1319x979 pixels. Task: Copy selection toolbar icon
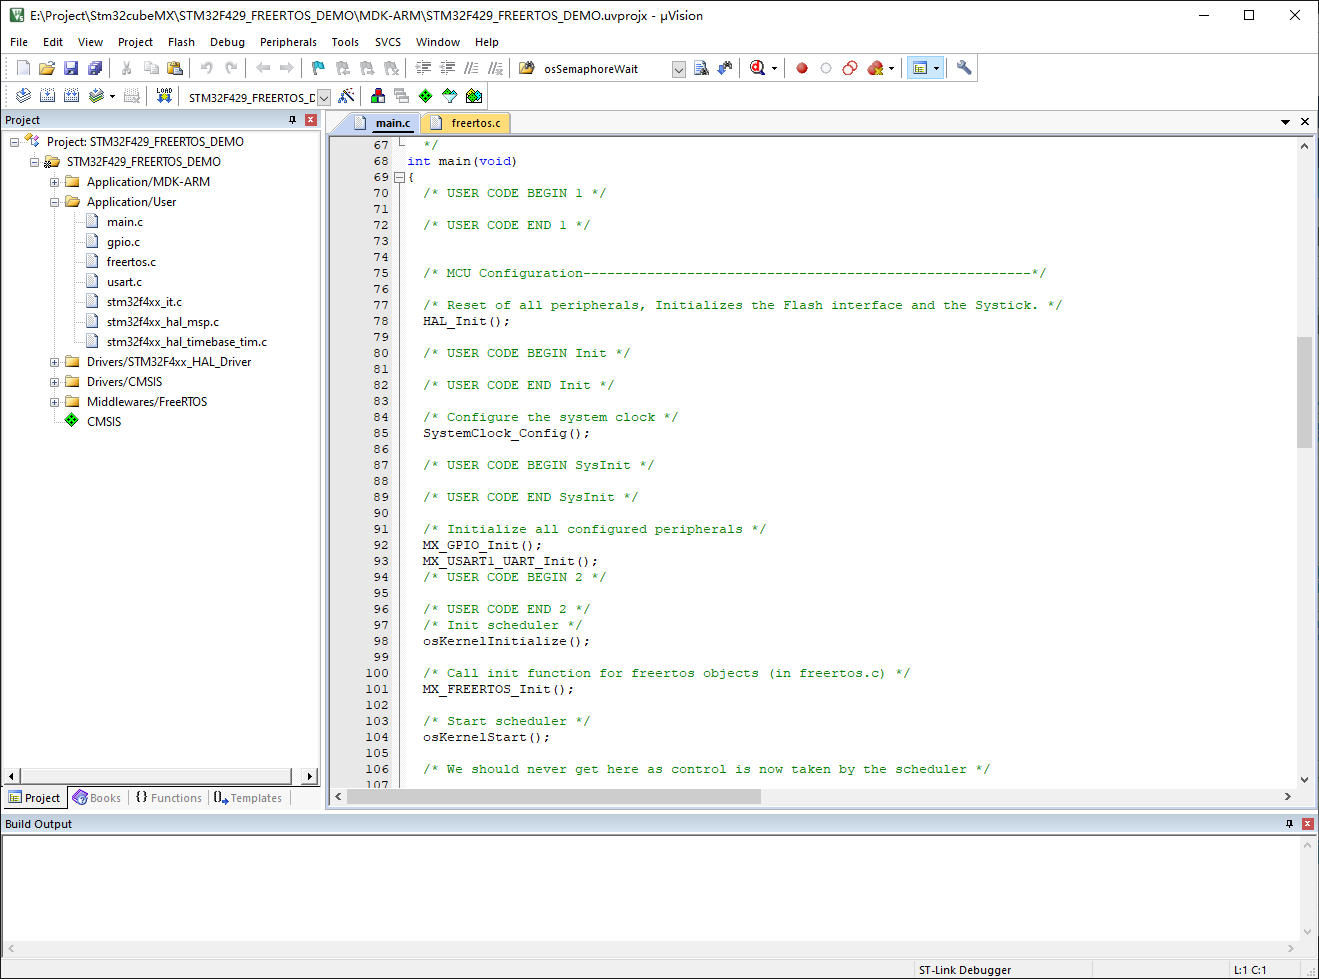click(x=151, y=68)
